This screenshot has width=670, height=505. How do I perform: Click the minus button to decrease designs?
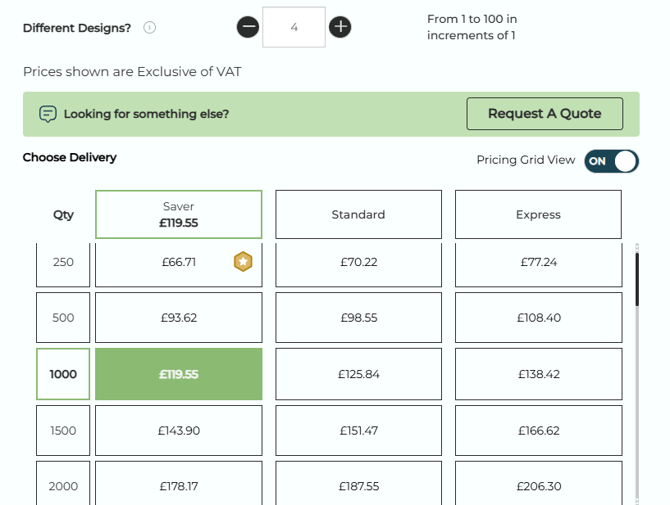pos(249,27)
